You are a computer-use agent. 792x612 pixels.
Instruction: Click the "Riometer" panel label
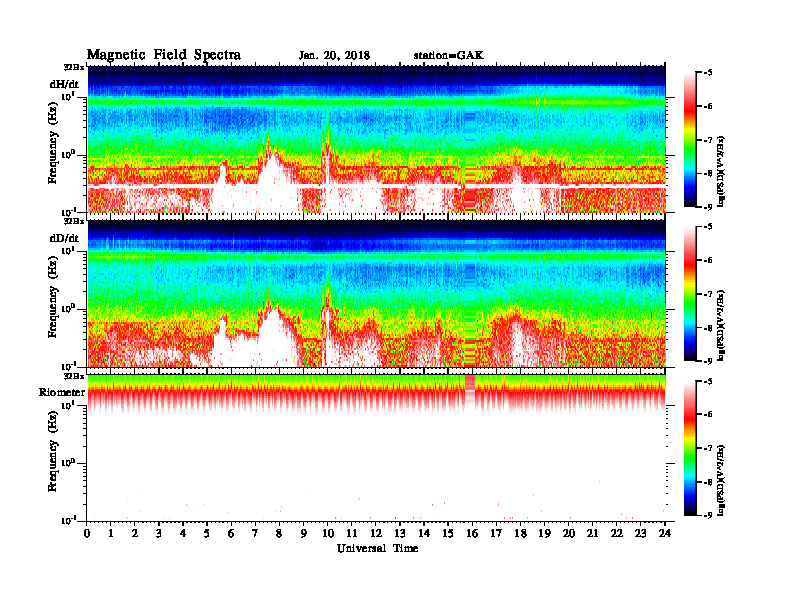pos(62,392)
